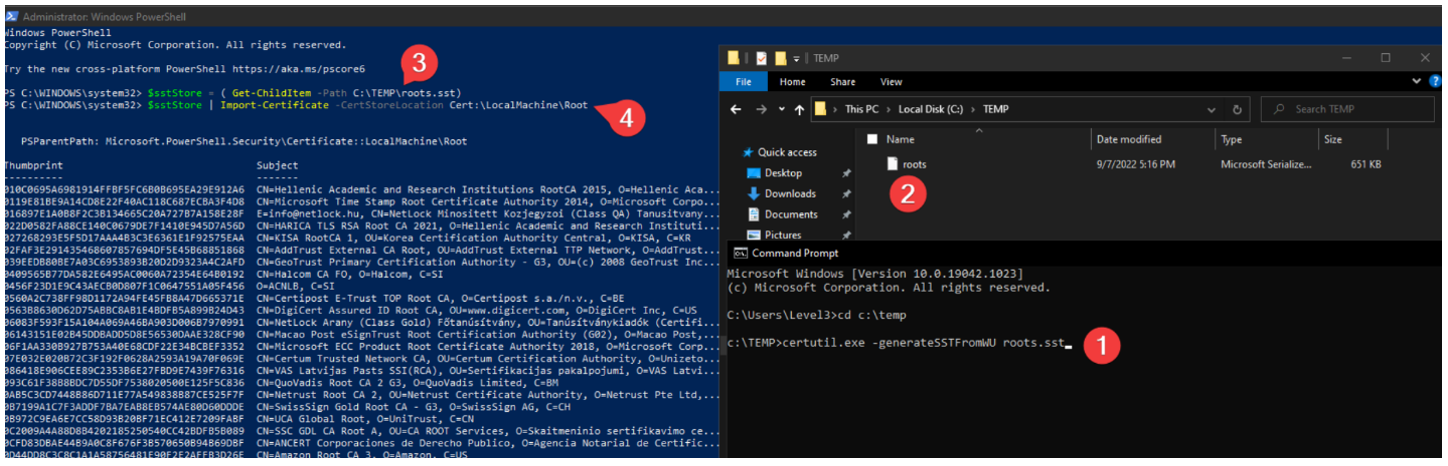Expand the ribbon using the chevron
Image resolution: width=1448 pixels, height=466 pixels.
pyautogui.click(x=1417, y=81)
